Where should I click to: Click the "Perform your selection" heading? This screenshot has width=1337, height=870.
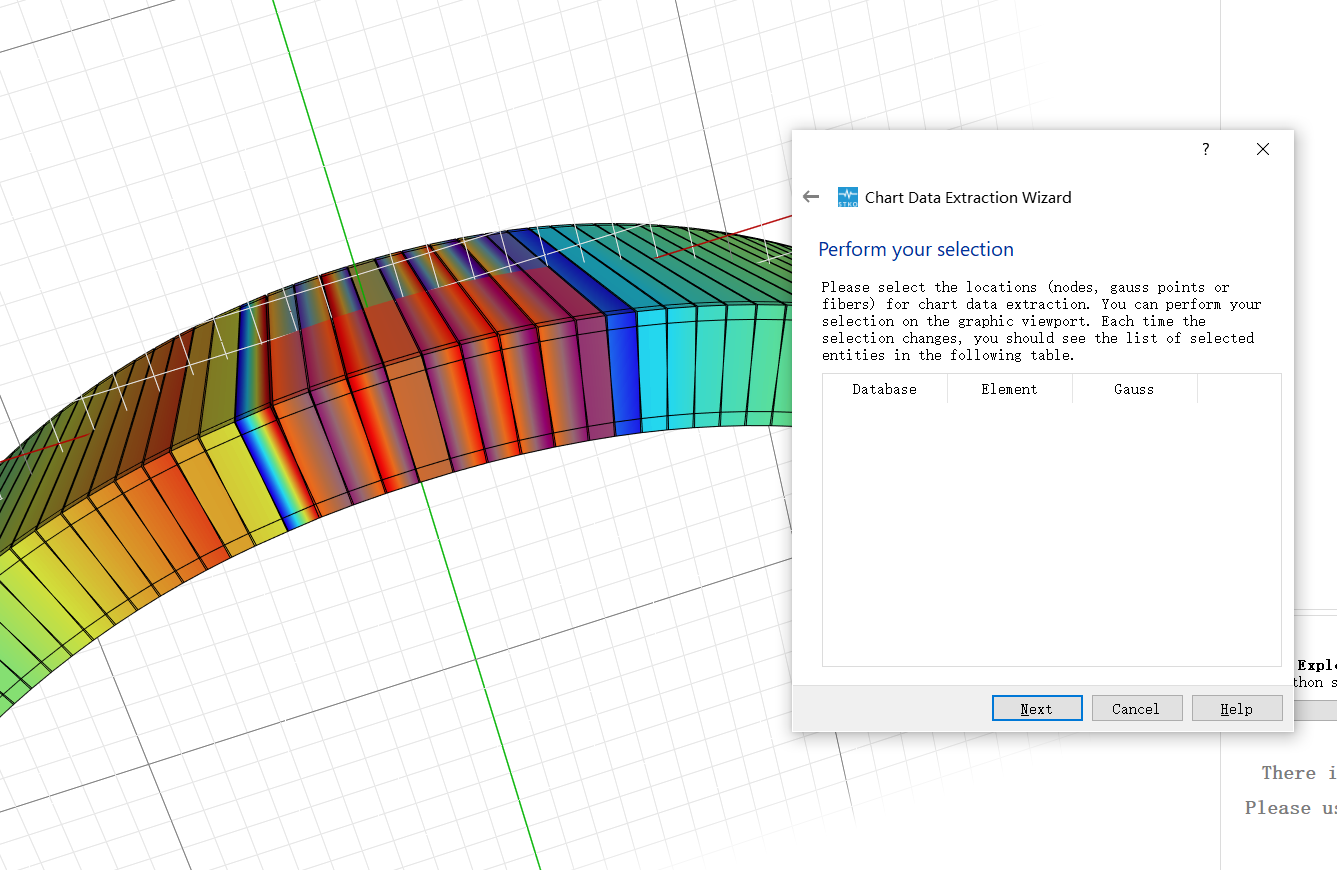[x=916, y=249]
